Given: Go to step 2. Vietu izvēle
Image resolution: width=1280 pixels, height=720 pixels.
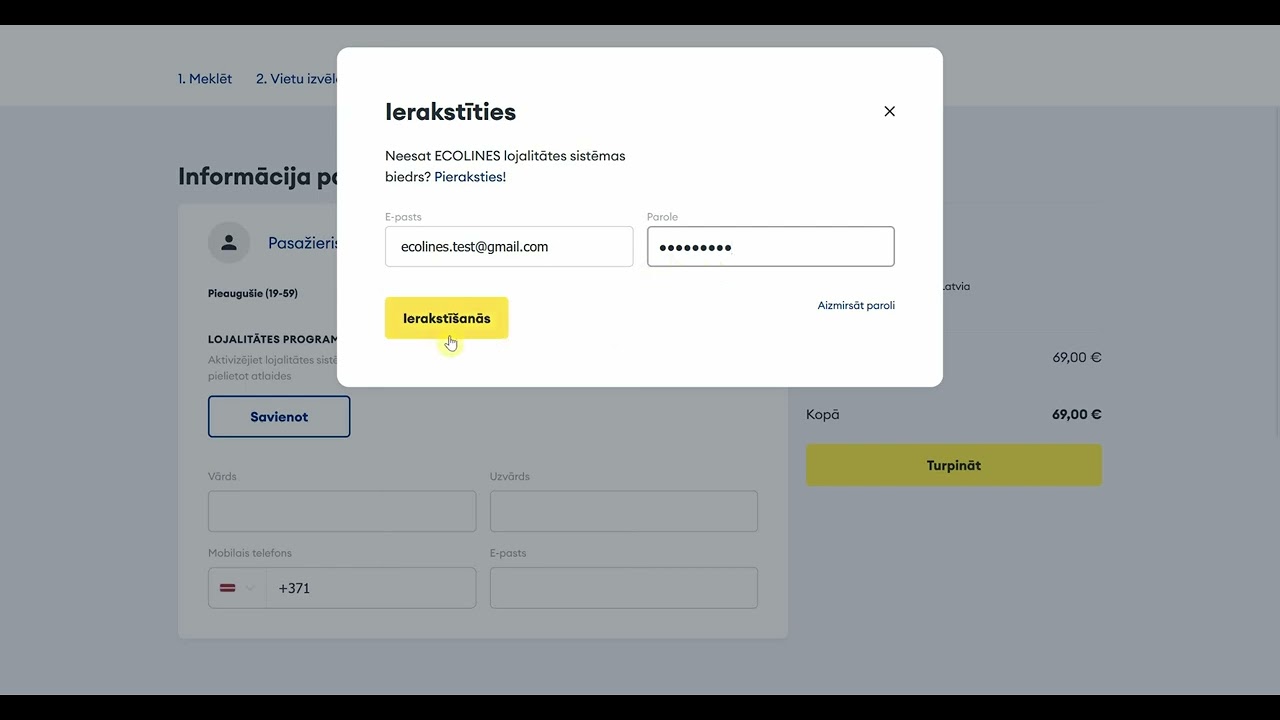Looking at the screenshot, I should (x=297, y=79).
